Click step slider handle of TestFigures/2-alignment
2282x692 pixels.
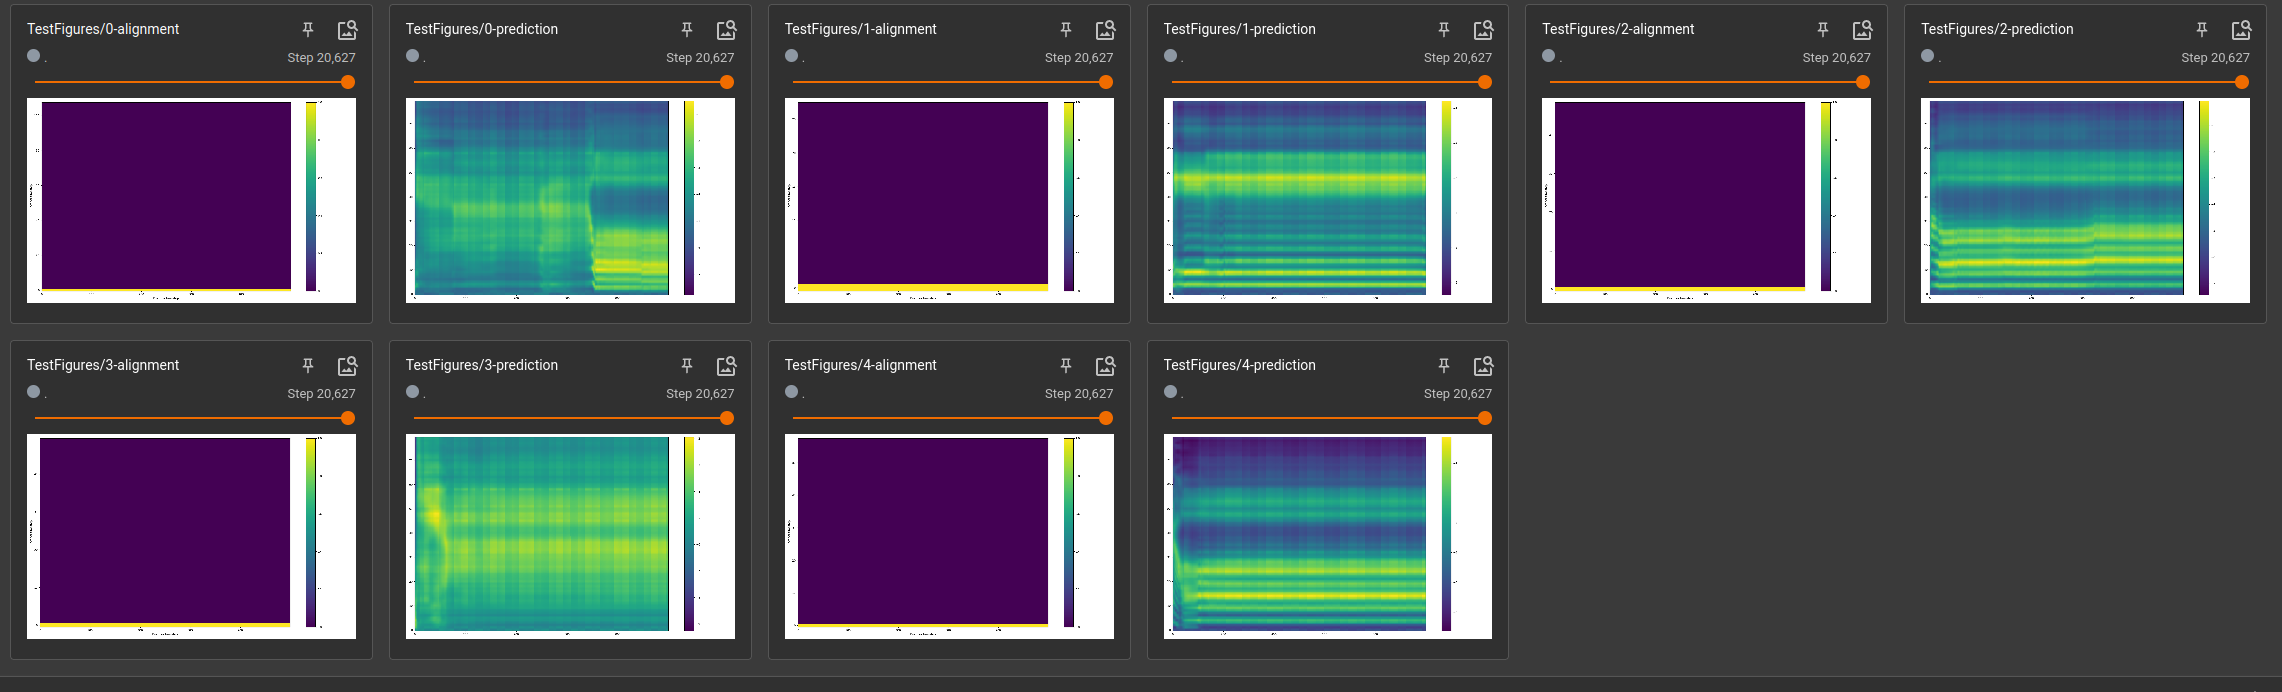pos(1863,82)
